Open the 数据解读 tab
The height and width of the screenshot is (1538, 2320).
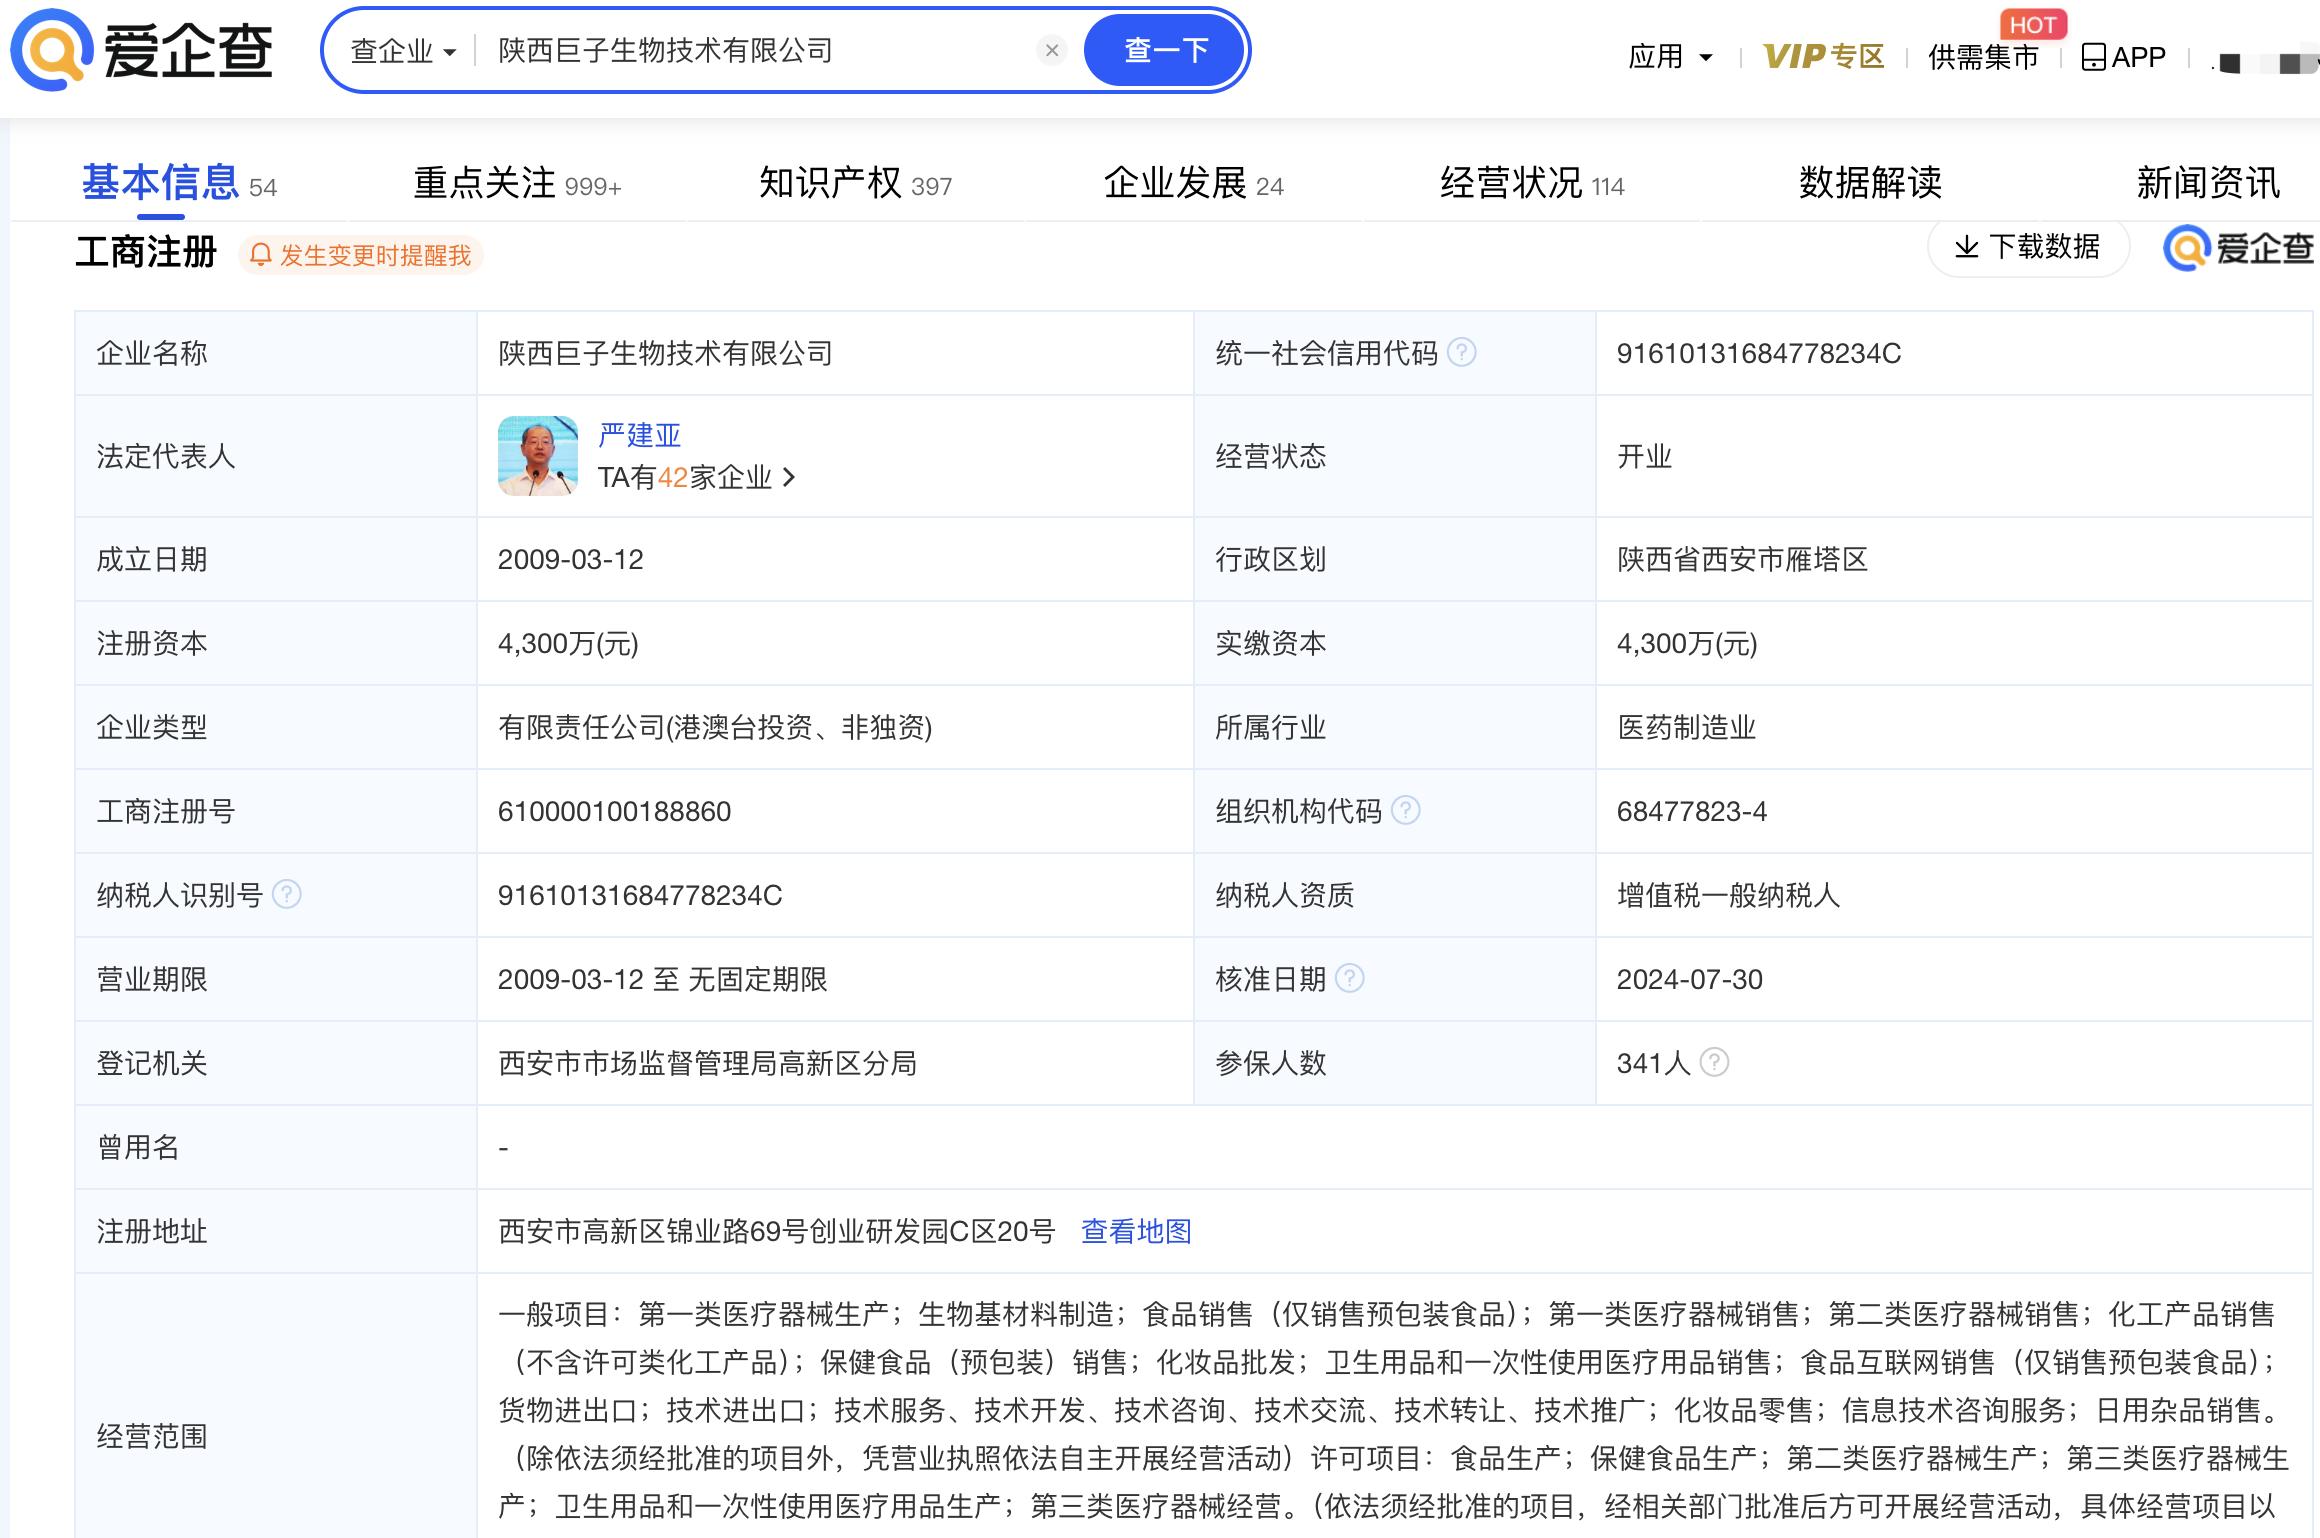[x=1870, y=184]
